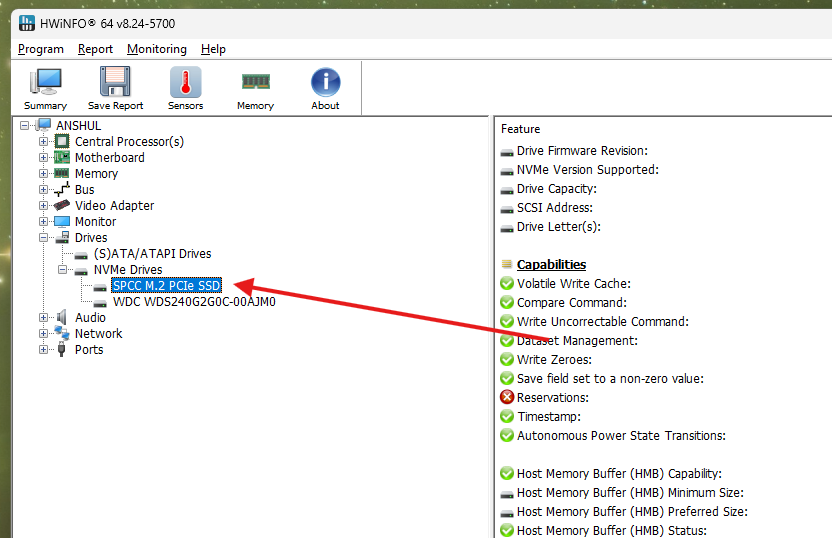Select the (S)ATA/ATAPI Drives item
832x538 pixels.
(x=153, y=254)
